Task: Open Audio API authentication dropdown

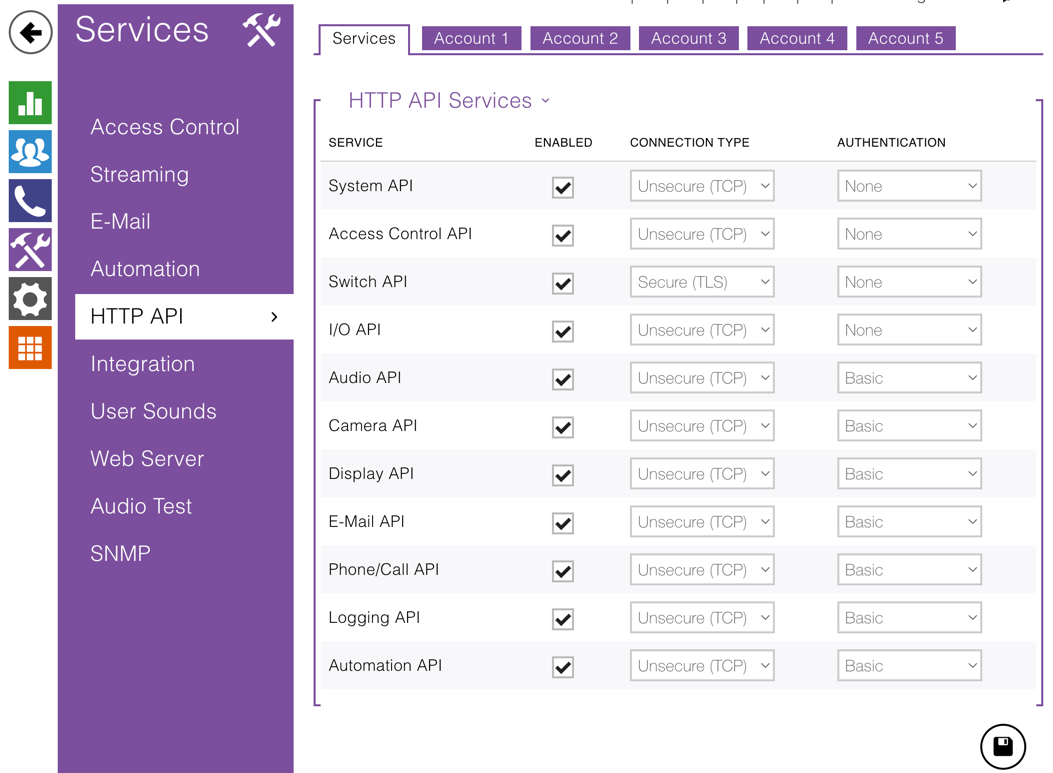Action: [909, 378]
